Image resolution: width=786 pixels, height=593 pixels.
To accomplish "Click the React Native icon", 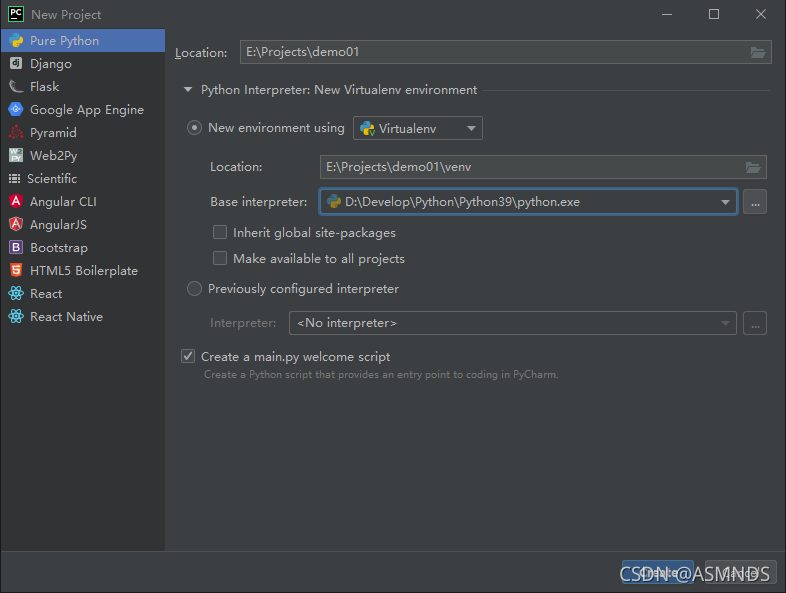I will coord(16,316).
